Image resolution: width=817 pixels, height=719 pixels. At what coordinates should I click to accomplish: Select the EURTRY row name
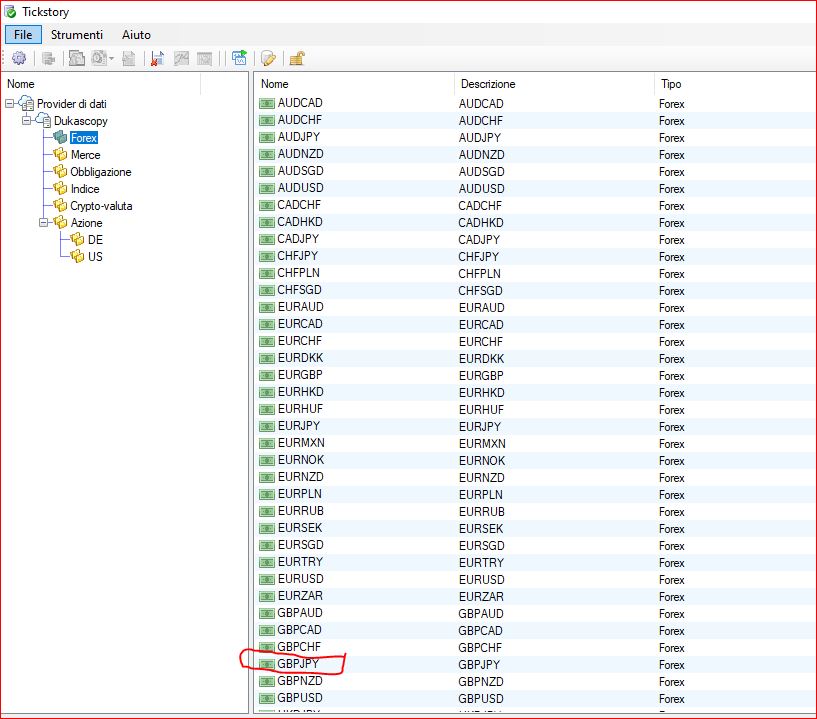(301, 562)
